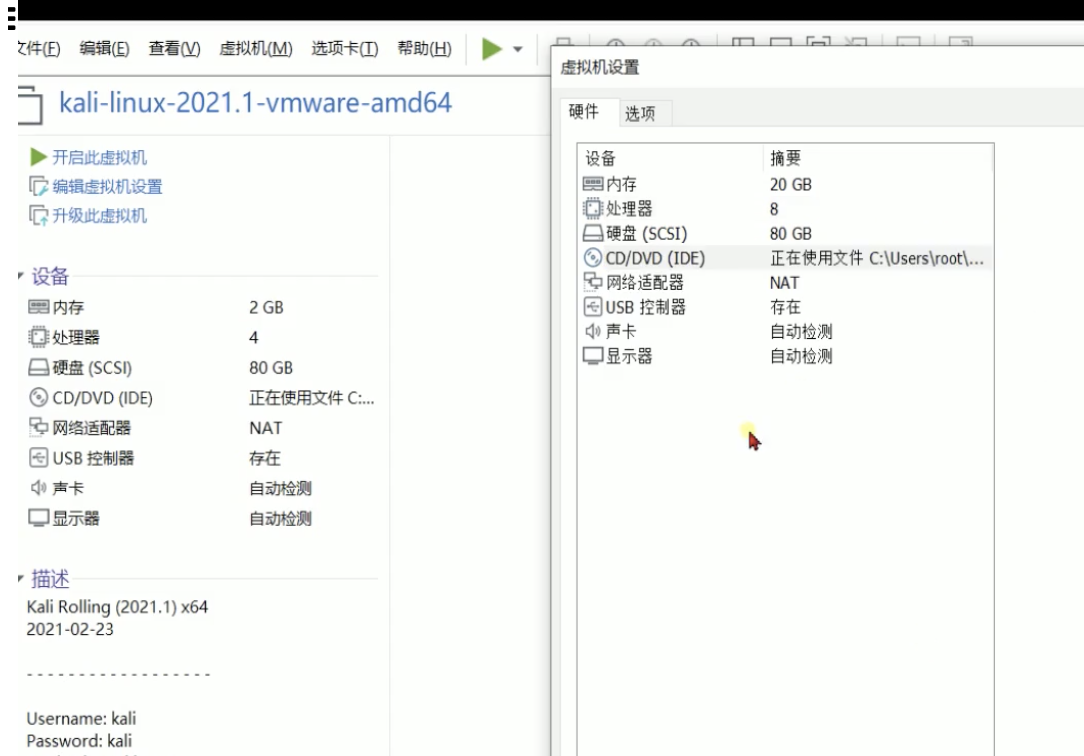Click the 2 GB memory value in main window
1084x756 pixels.
pyautogui.click(x=266, y=307)
